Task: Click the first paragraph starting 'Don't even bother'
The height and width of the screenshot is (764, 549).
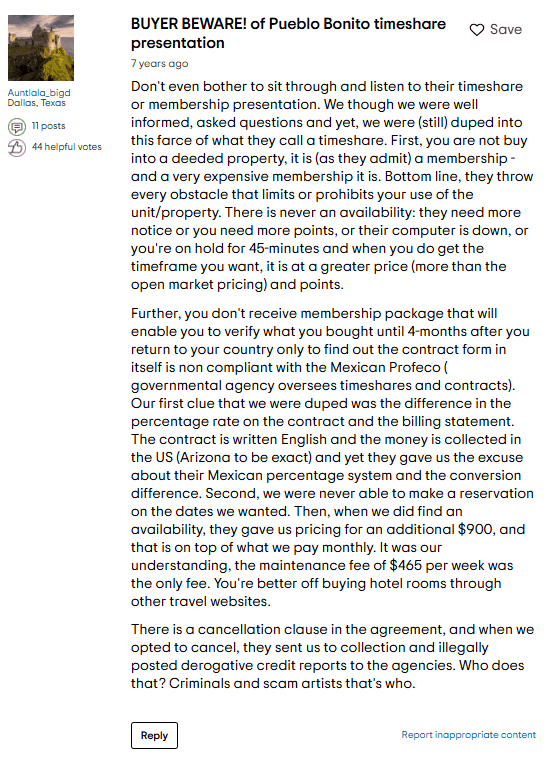Action: click(332, 185)
